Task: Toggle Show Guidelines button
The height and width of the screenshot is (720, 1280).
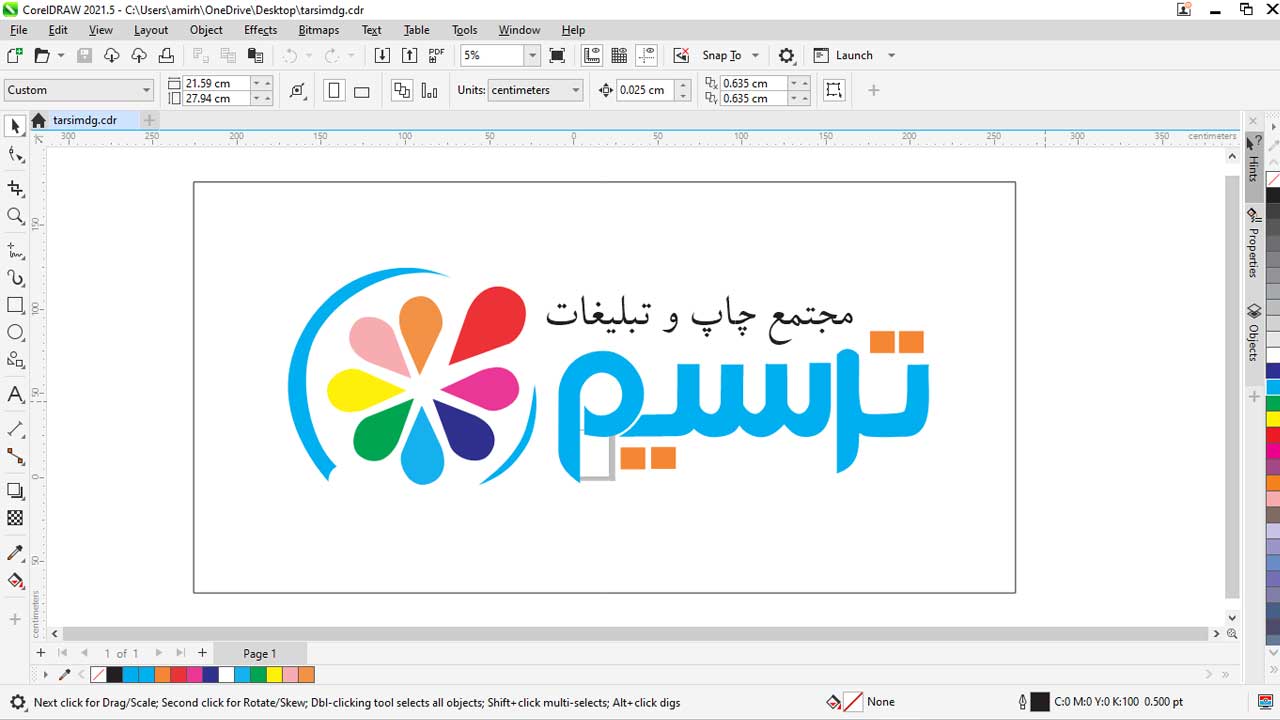Action: pos(647,56)
